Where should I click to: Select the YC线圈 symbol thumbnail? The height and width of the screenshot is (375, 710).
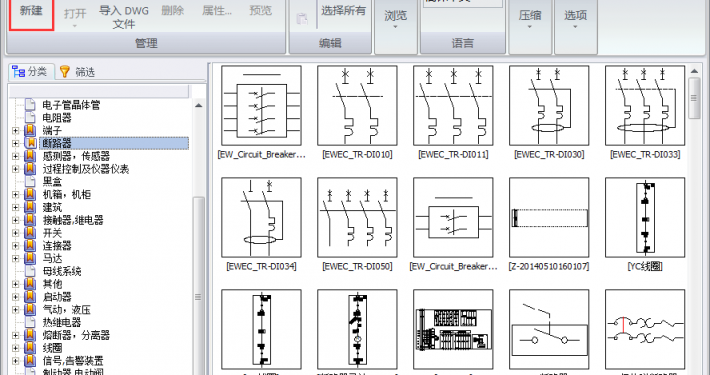point(645,217)
